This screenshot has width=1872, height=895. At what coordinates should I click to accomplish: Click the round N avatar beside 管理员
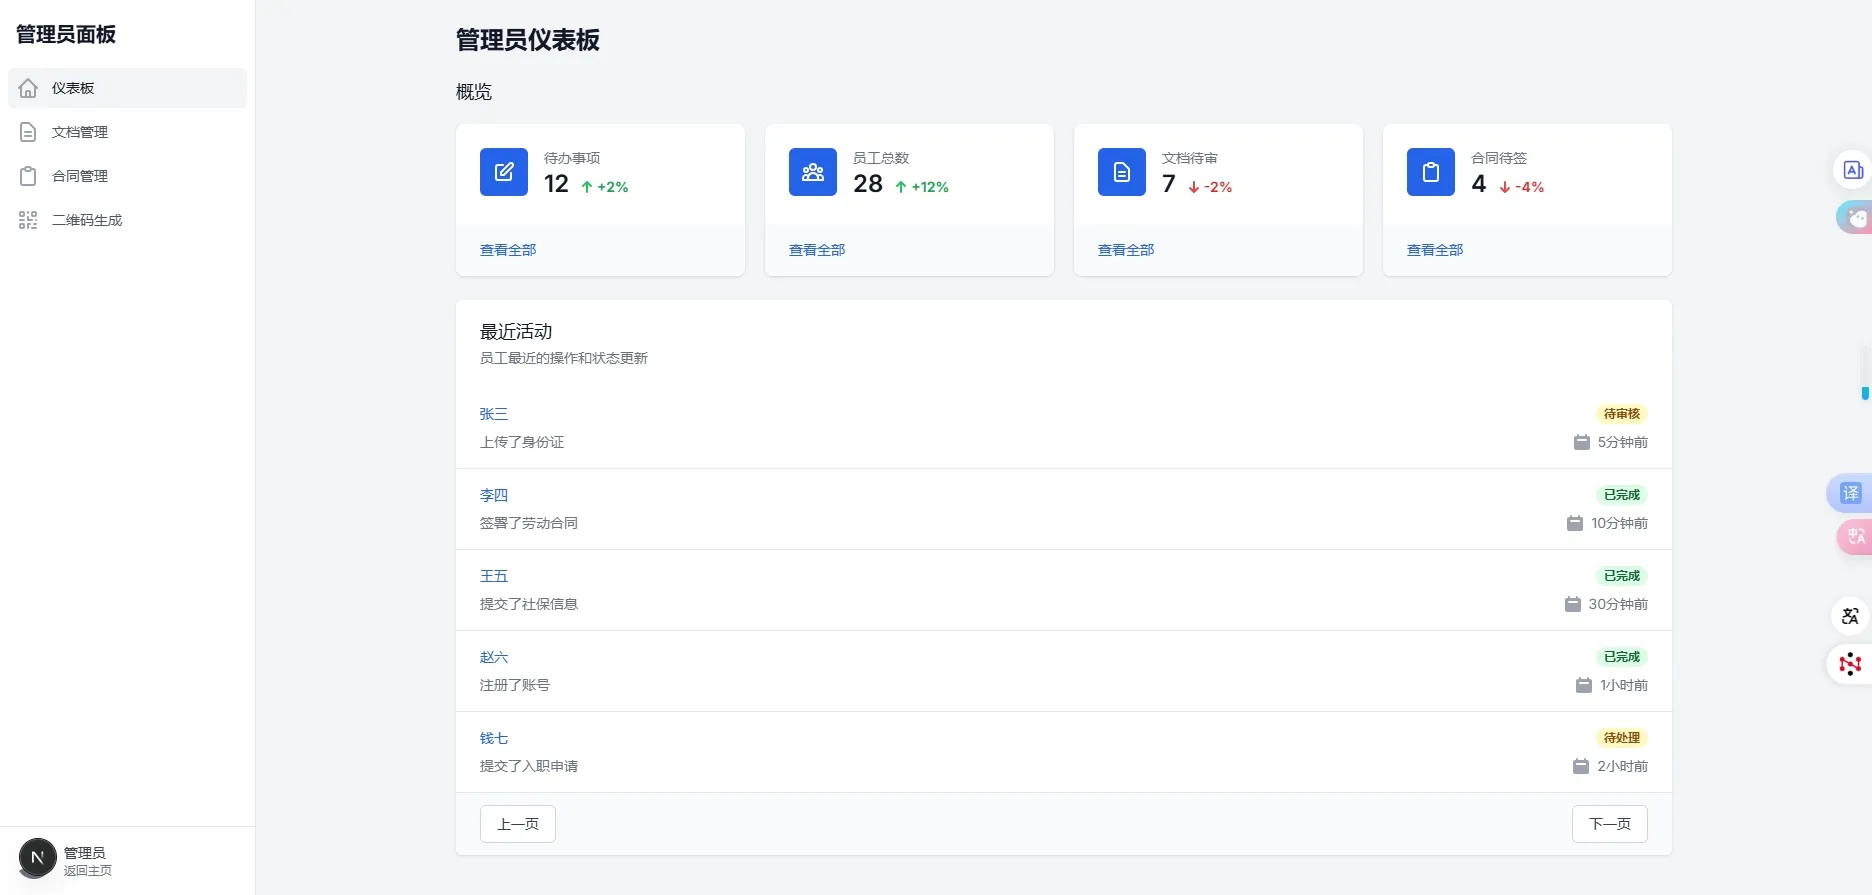(38, 858)
